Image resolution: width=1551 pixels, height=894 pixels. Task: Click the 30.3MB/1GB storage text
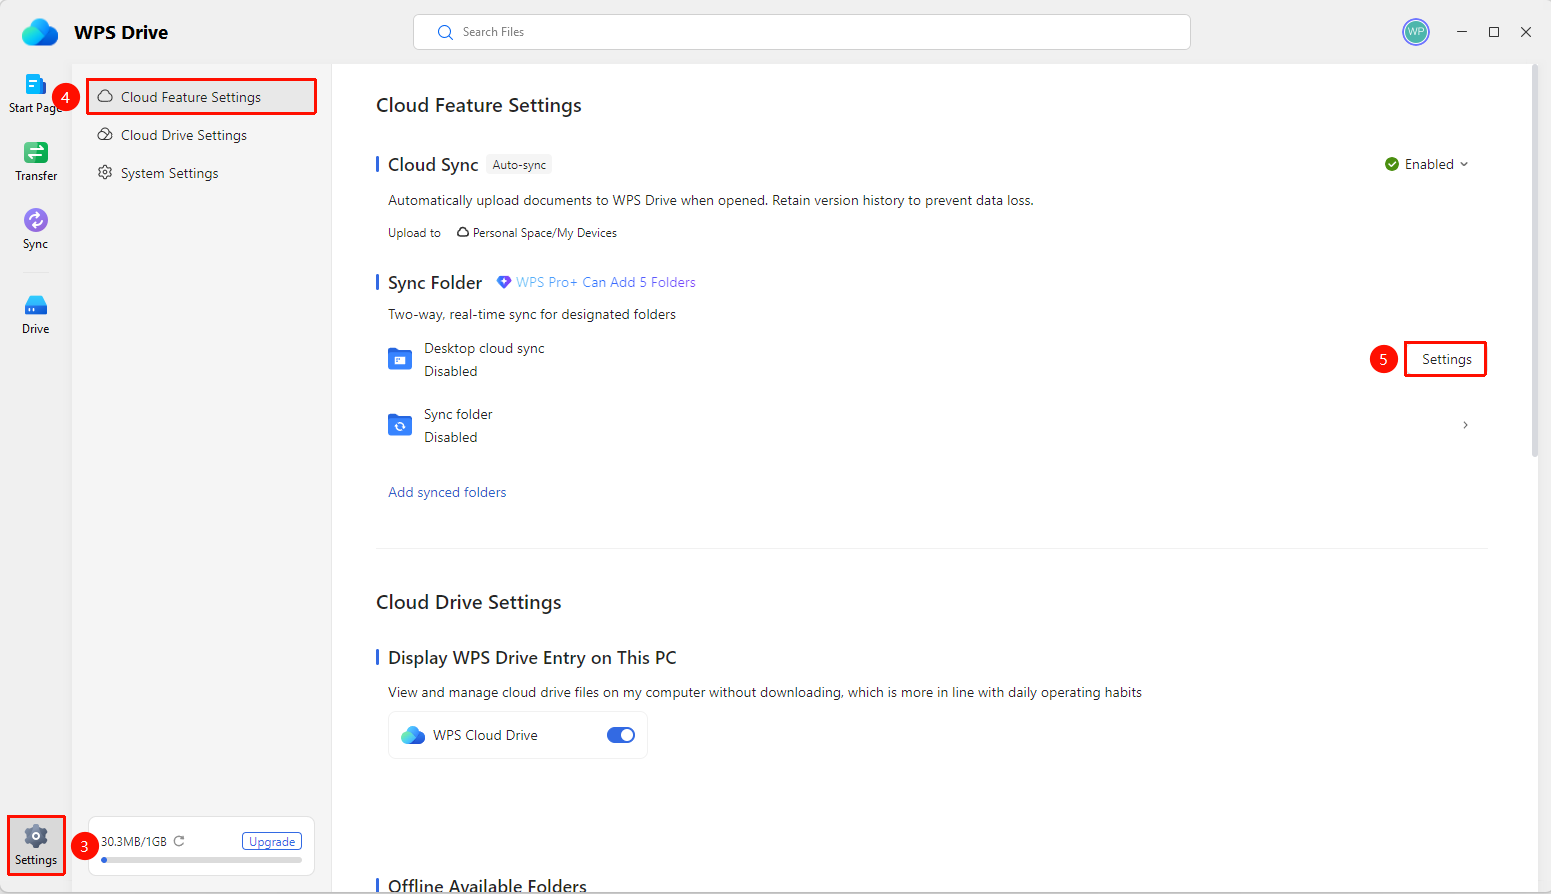[x=134, y=842]
